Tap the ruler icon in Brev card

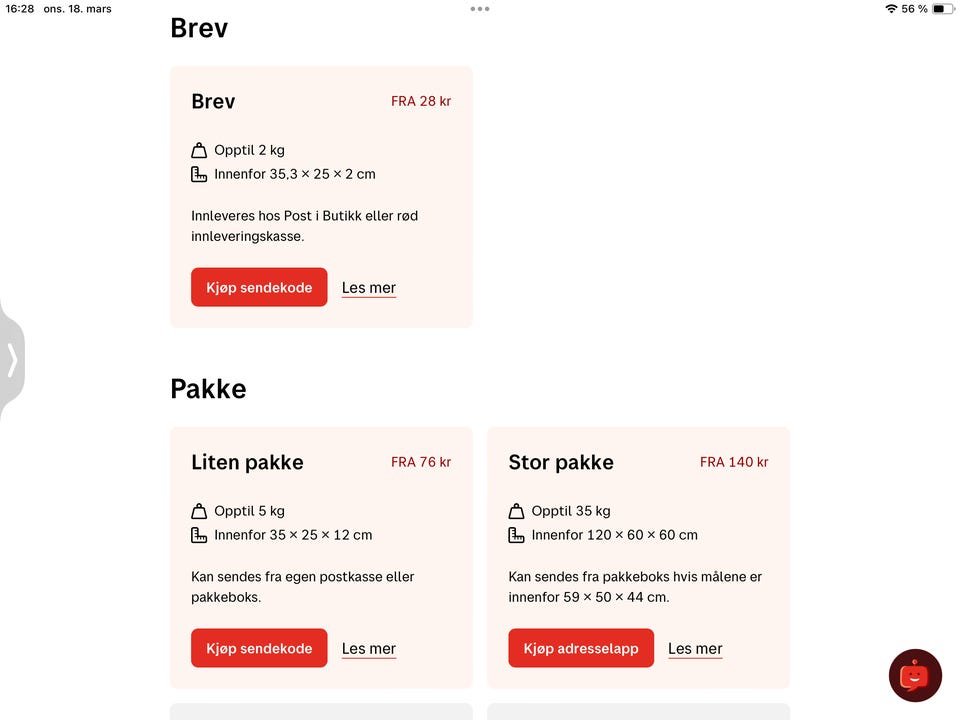tap(199, 174)
